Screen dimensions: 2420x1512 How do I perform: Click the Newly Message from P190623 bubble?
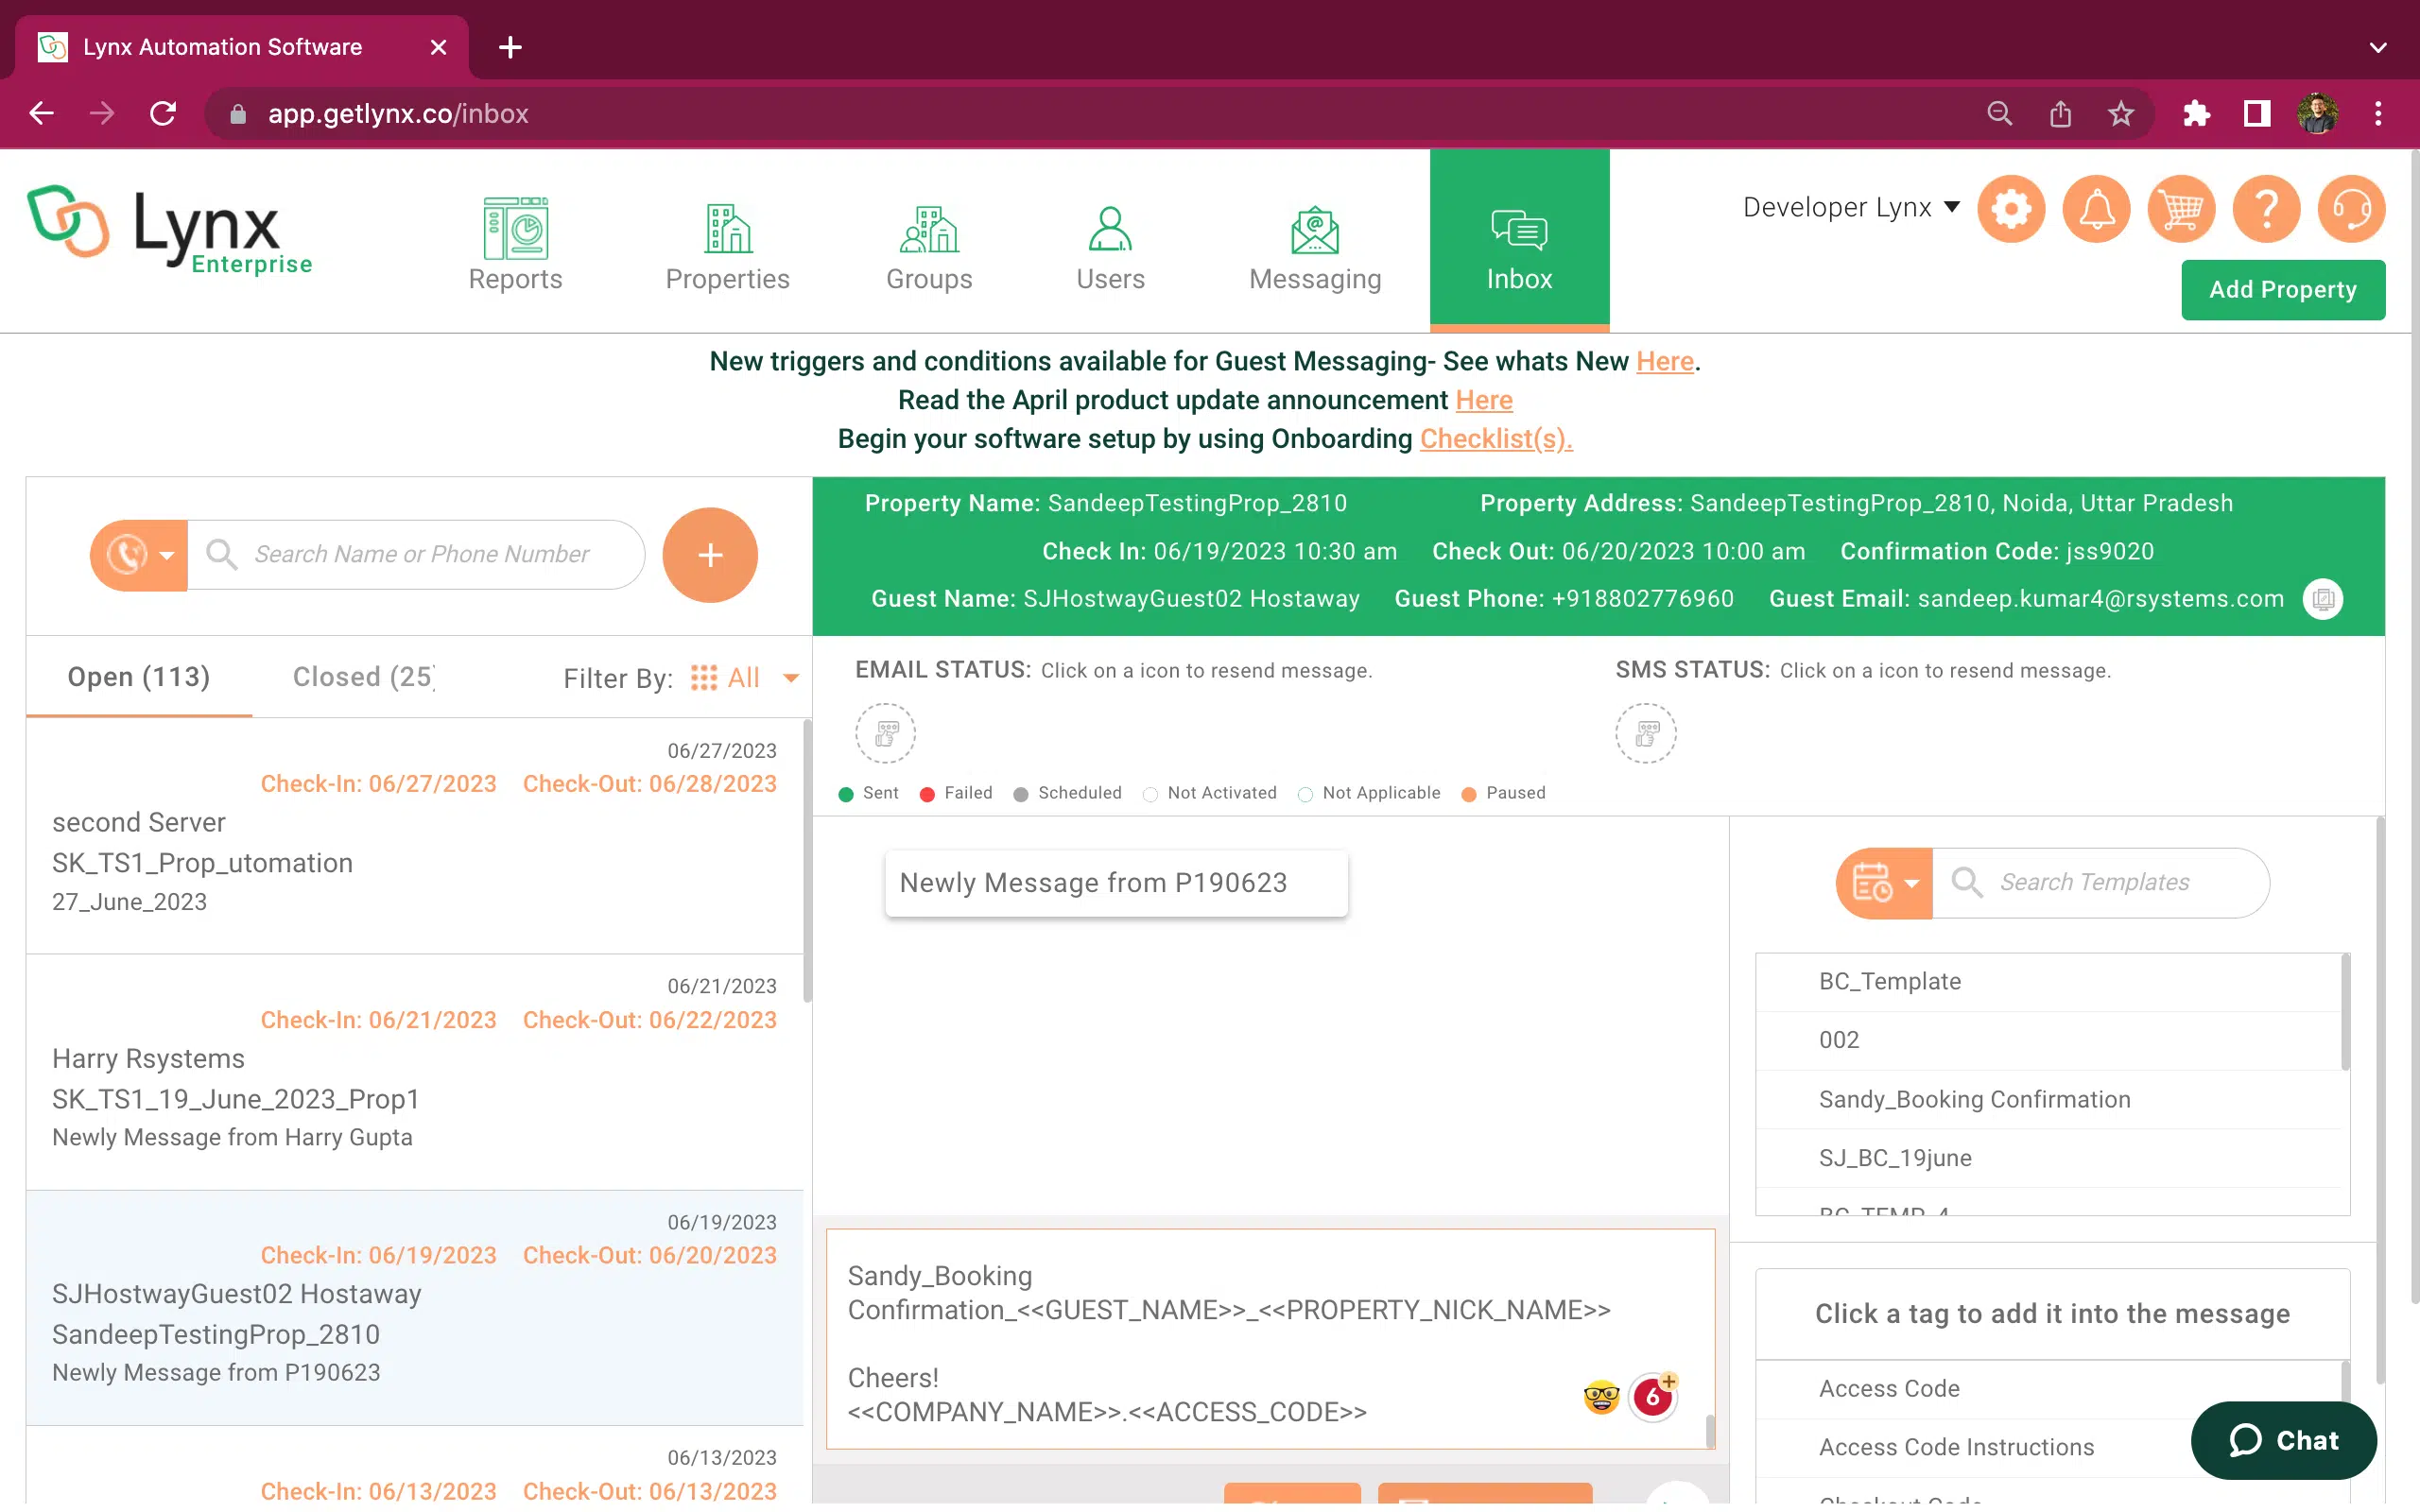coord(1116,883)
